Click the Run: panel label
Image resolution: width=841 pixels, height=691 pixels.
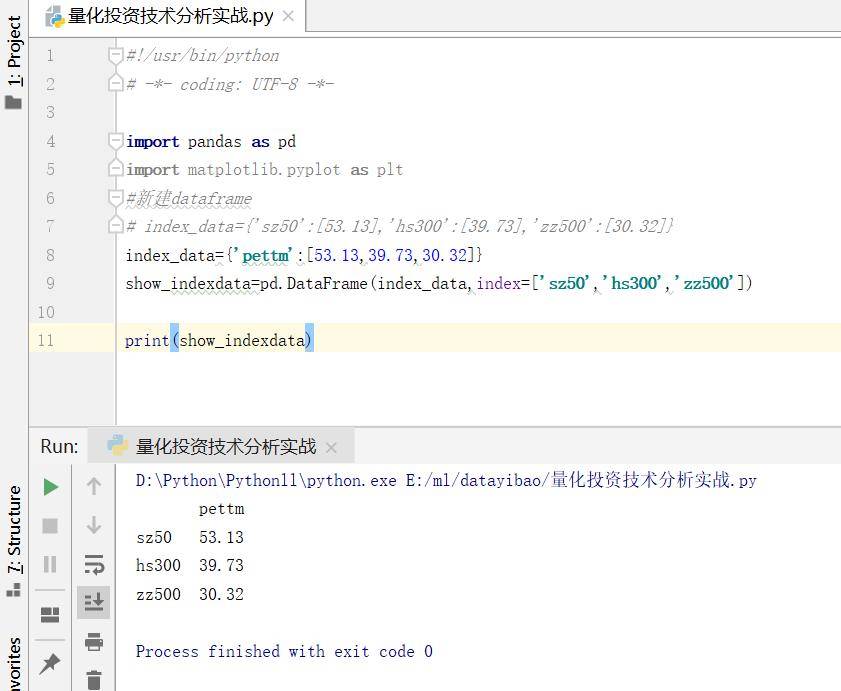click(59, 446)
